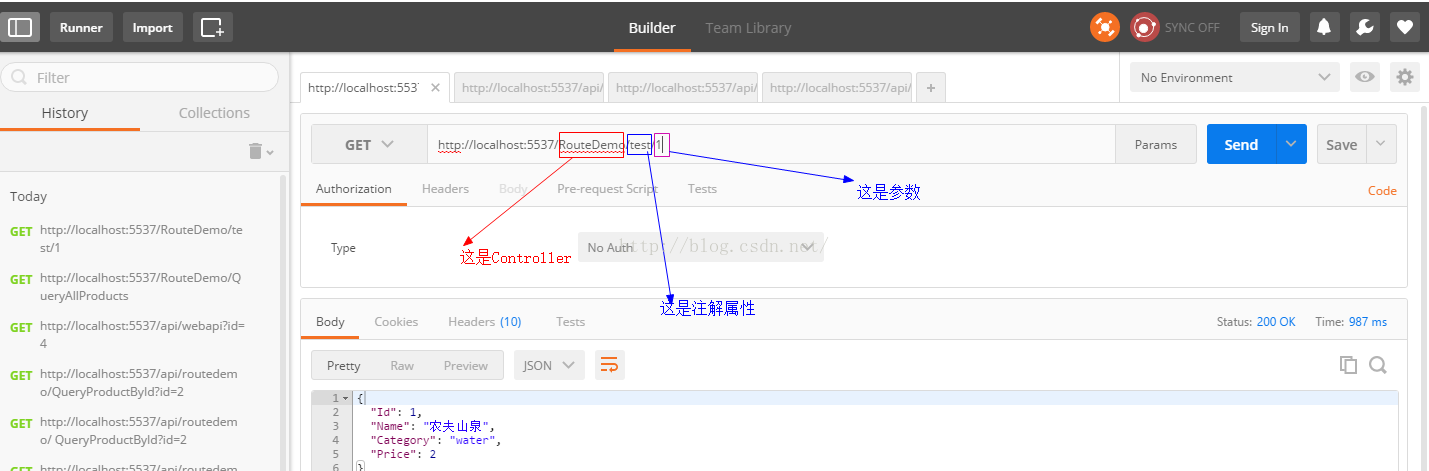The image size is (1429, 471).
Task: Select Pretty response view
Action: coord(343,365)
